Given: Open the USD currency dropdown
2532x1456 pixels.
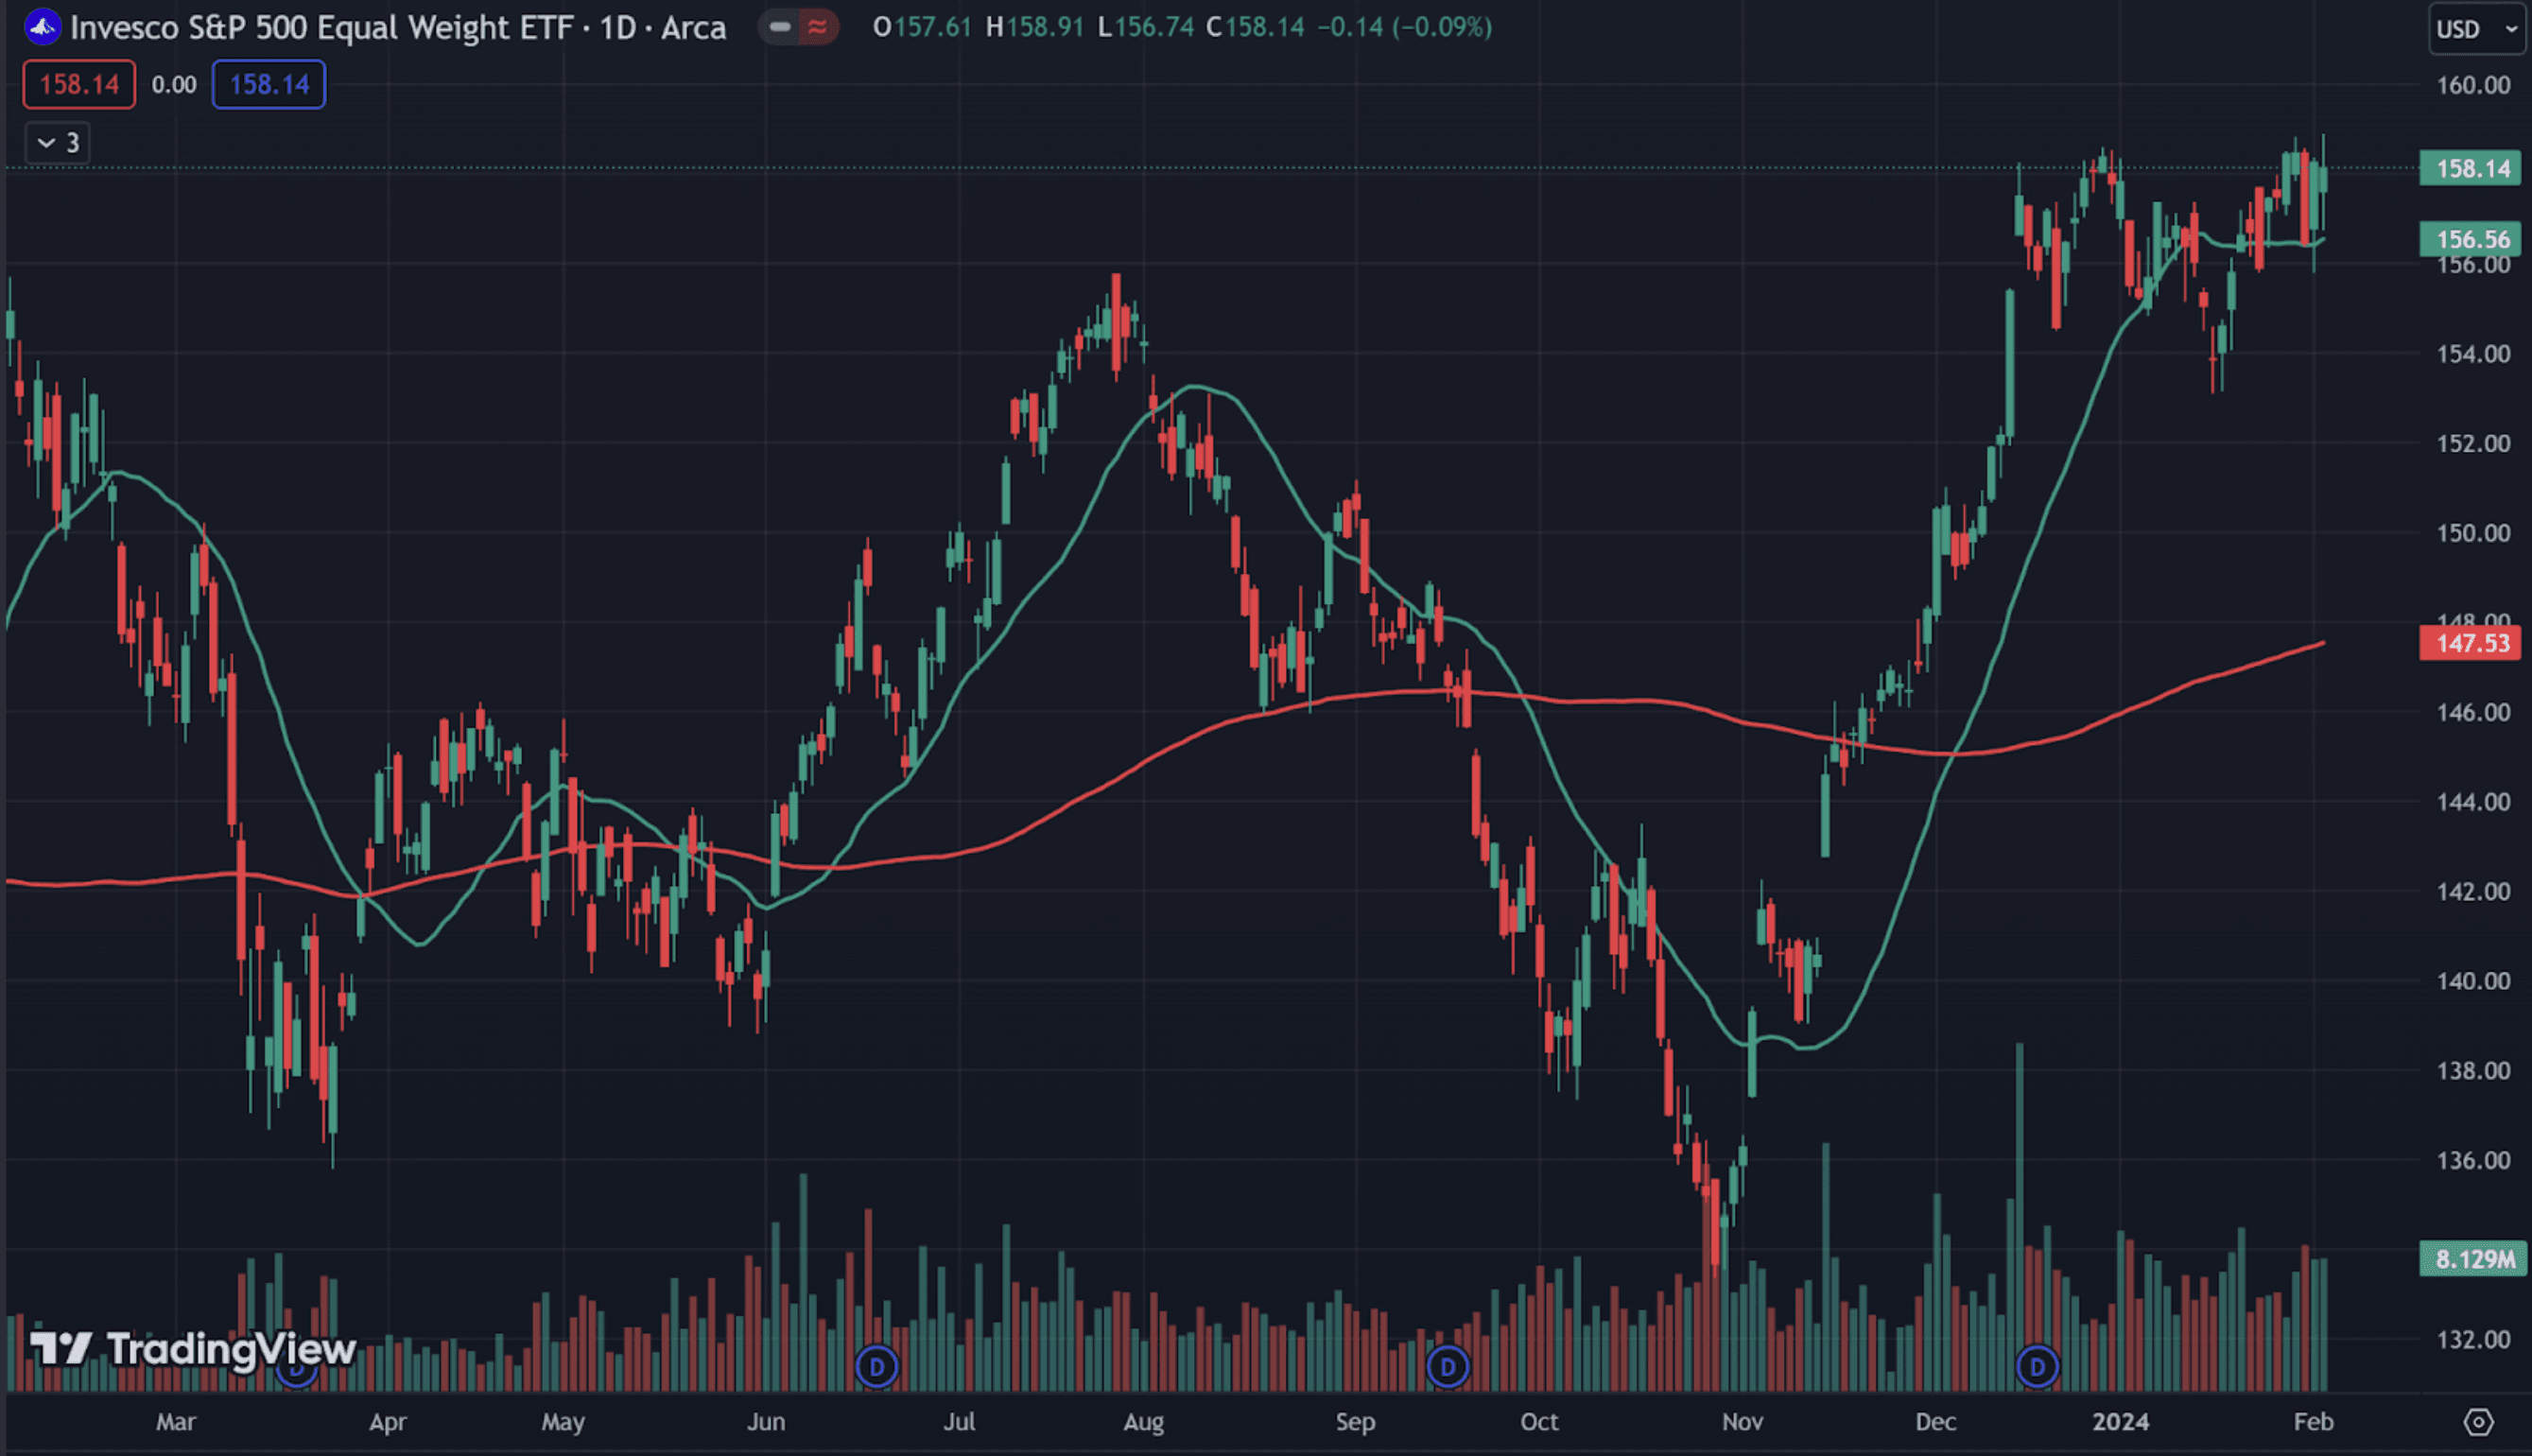Looking at the screenshot, I should pos(2475,29).
